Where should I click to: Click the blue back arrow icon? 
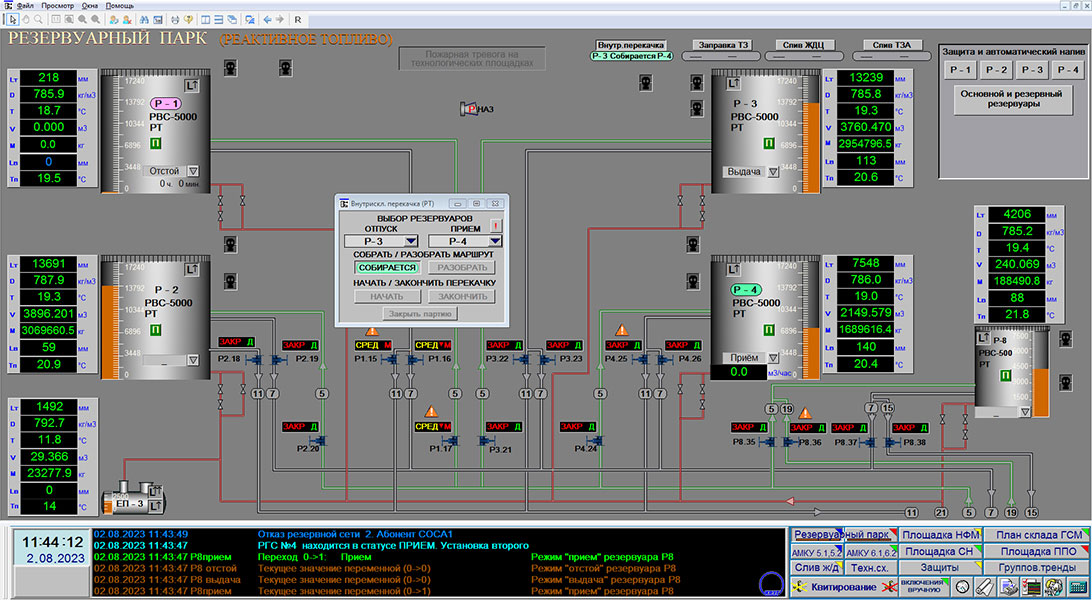pyautogui.click(x=267, y=19)
